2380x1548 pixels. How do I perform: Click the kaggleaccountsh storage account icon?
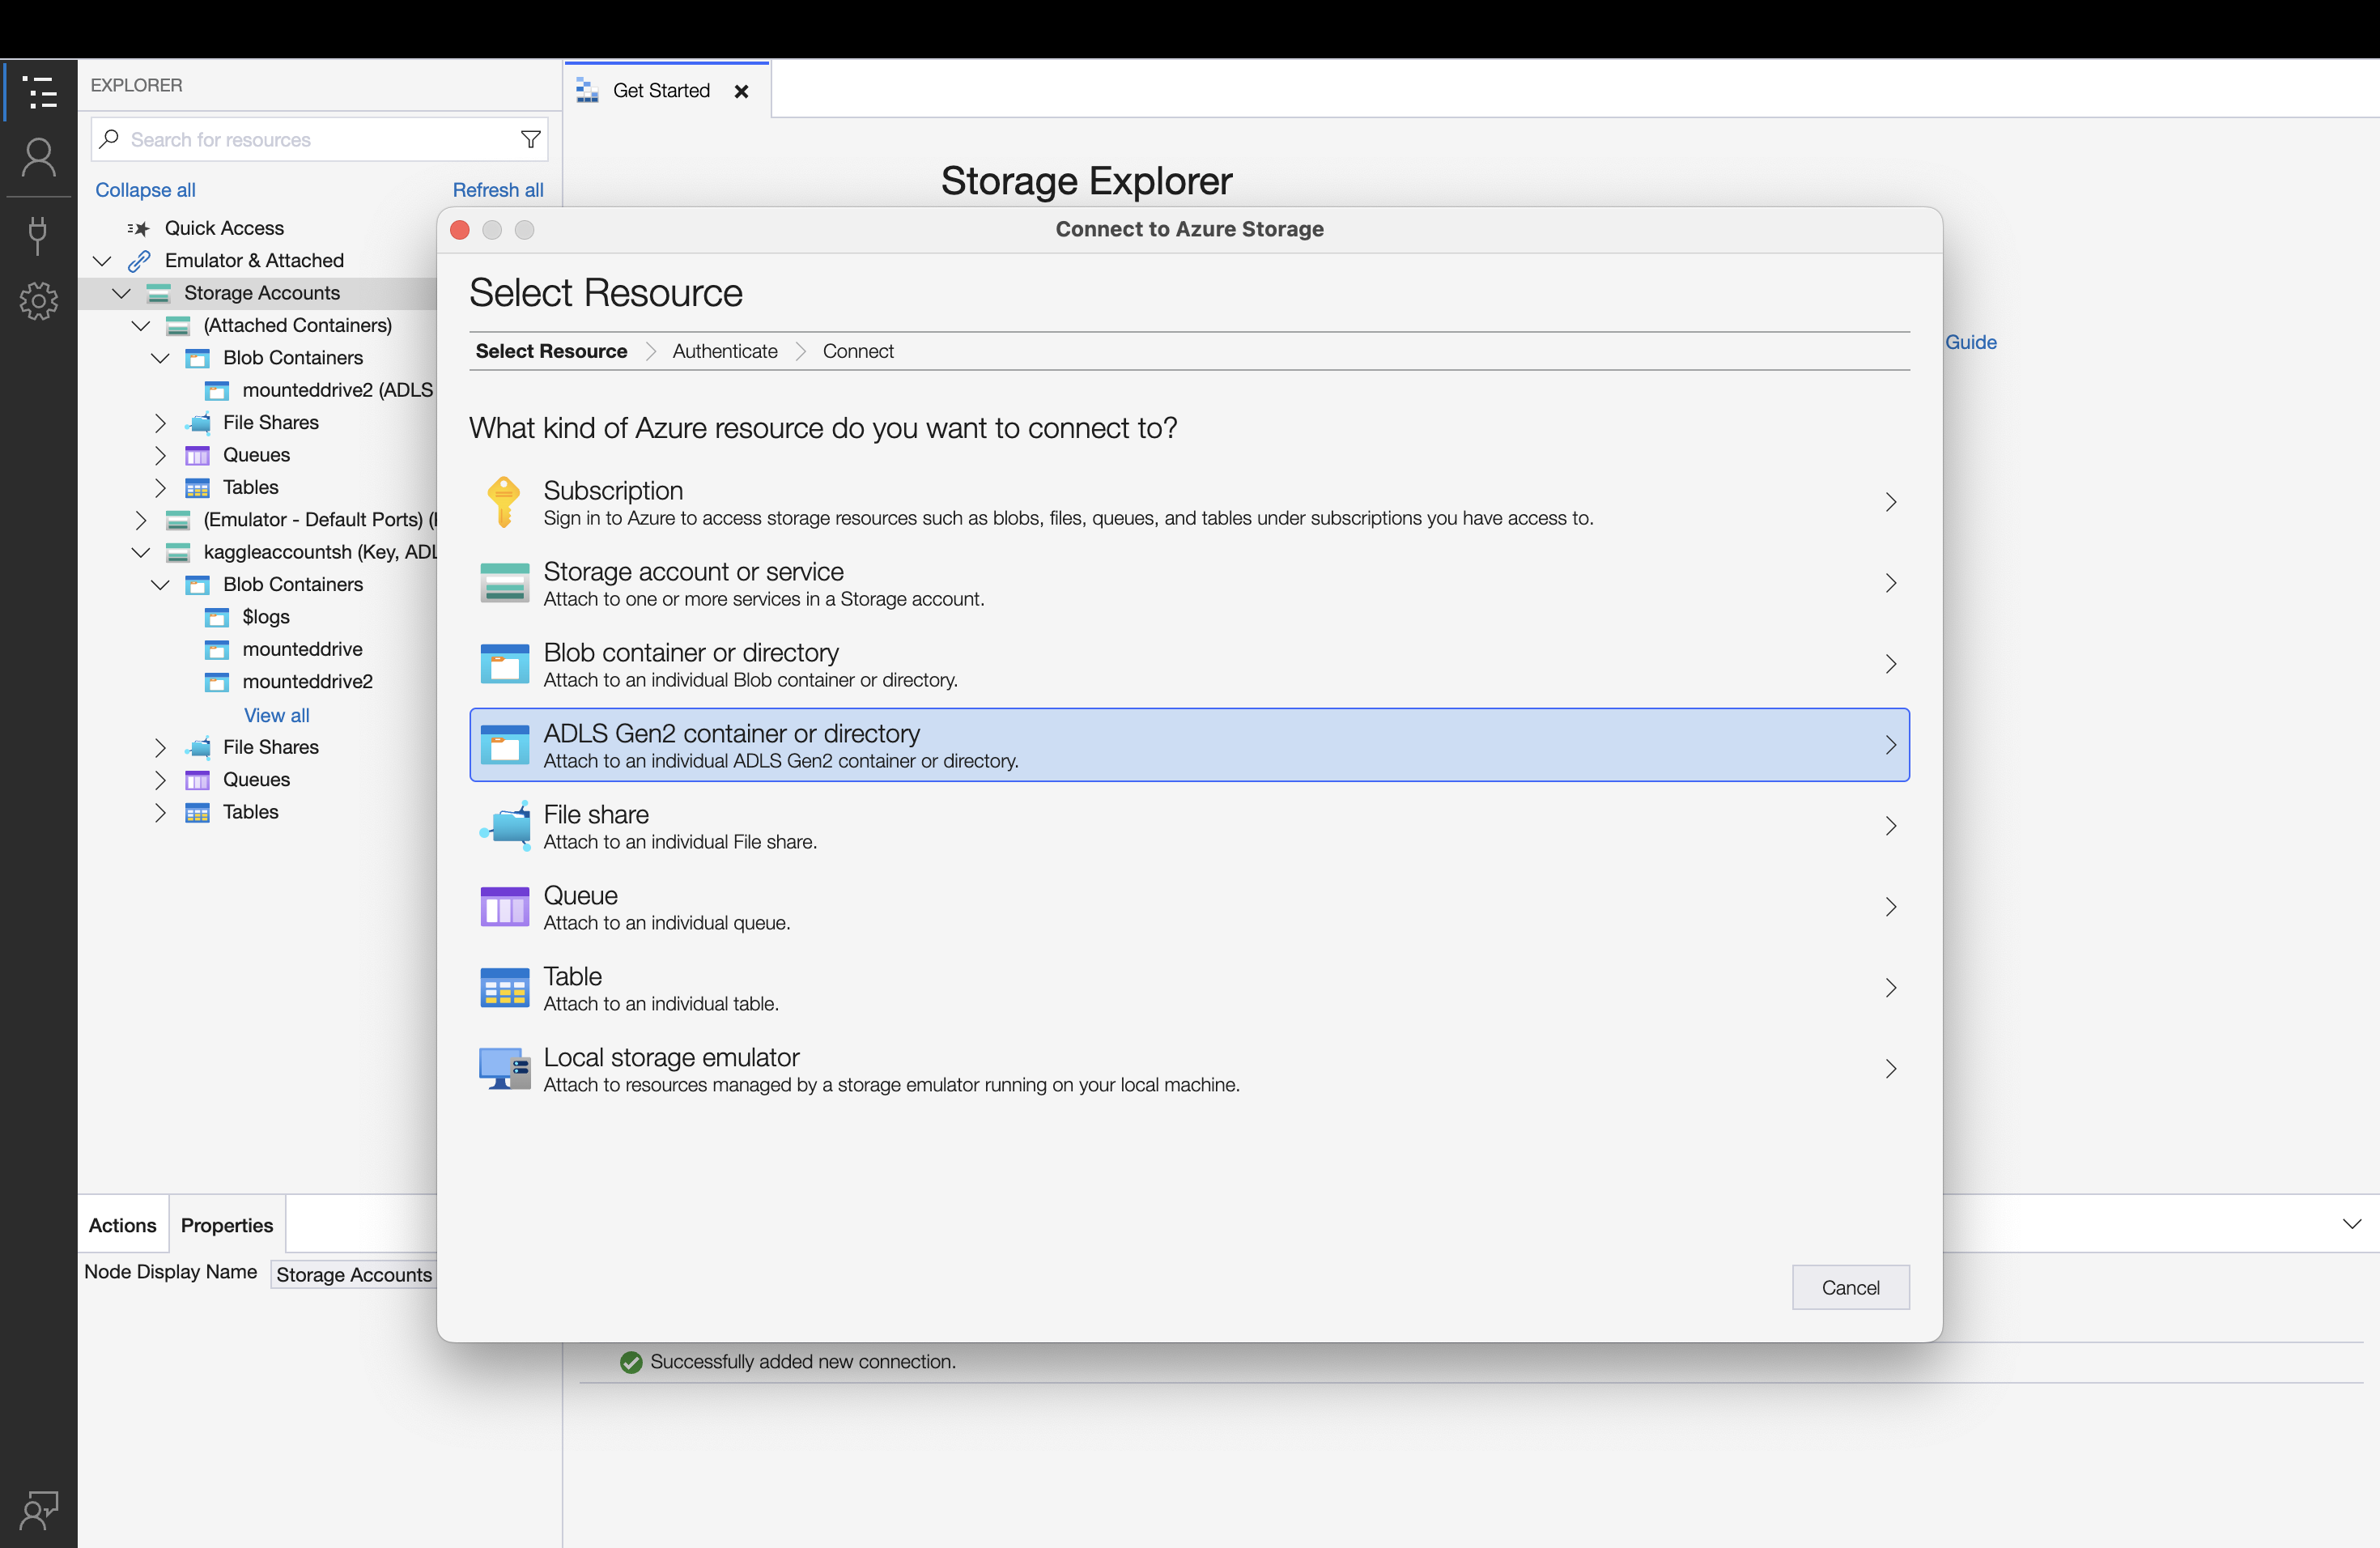(177, 553)
